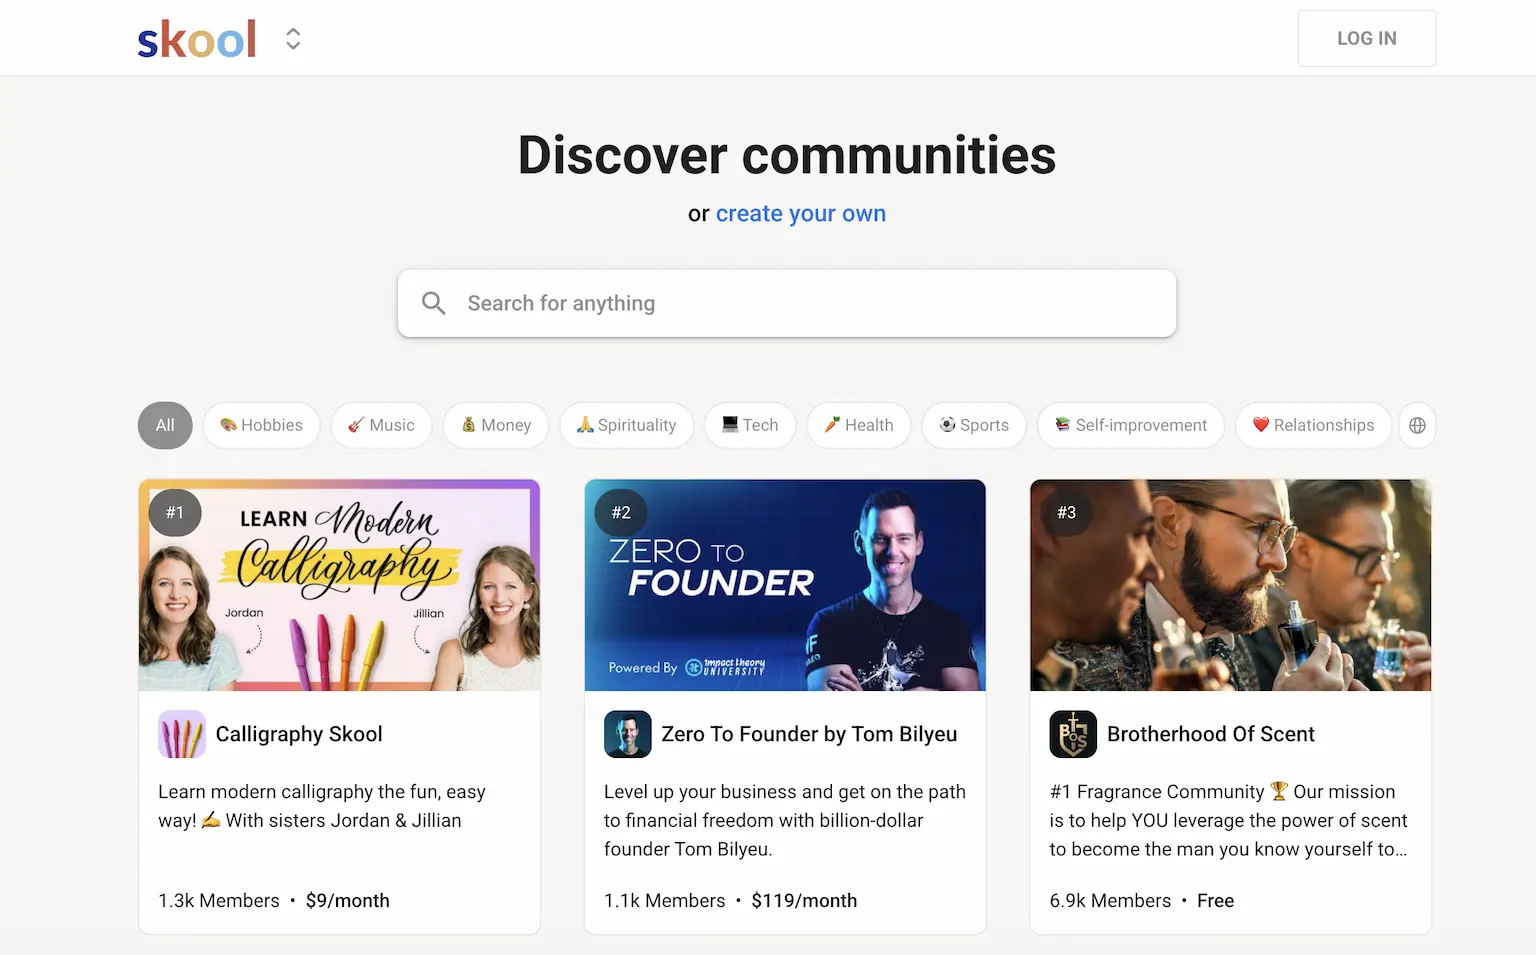Filter communities by Music

coord(381,425)
